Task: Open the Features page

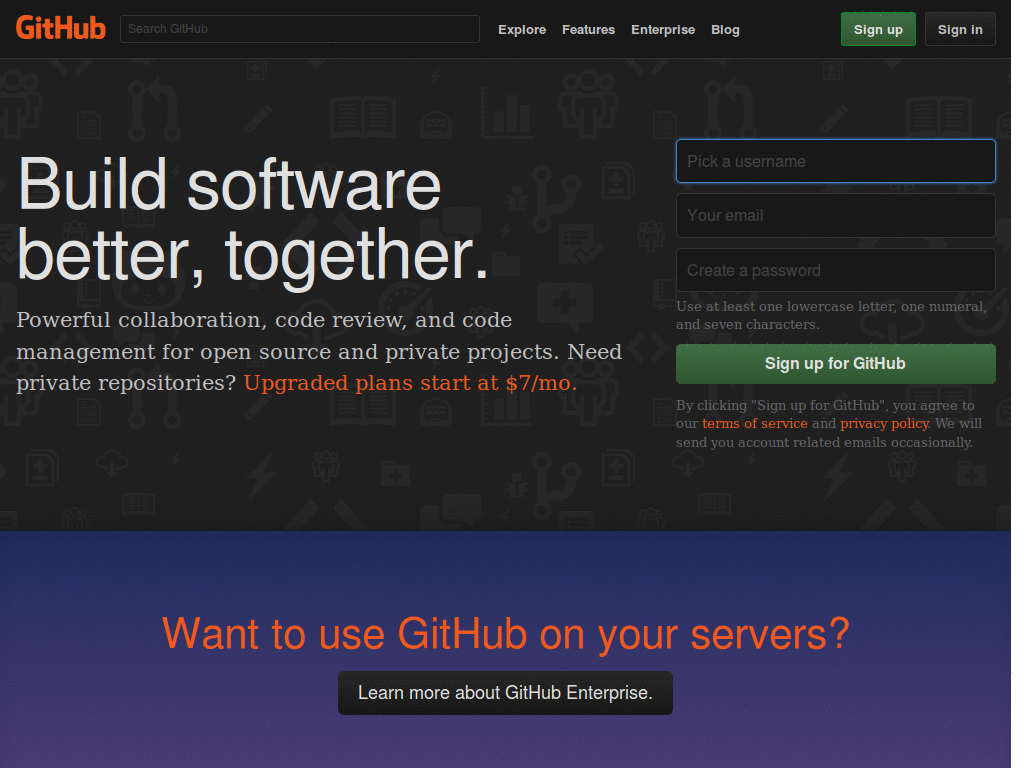Action: pos(588,29)
